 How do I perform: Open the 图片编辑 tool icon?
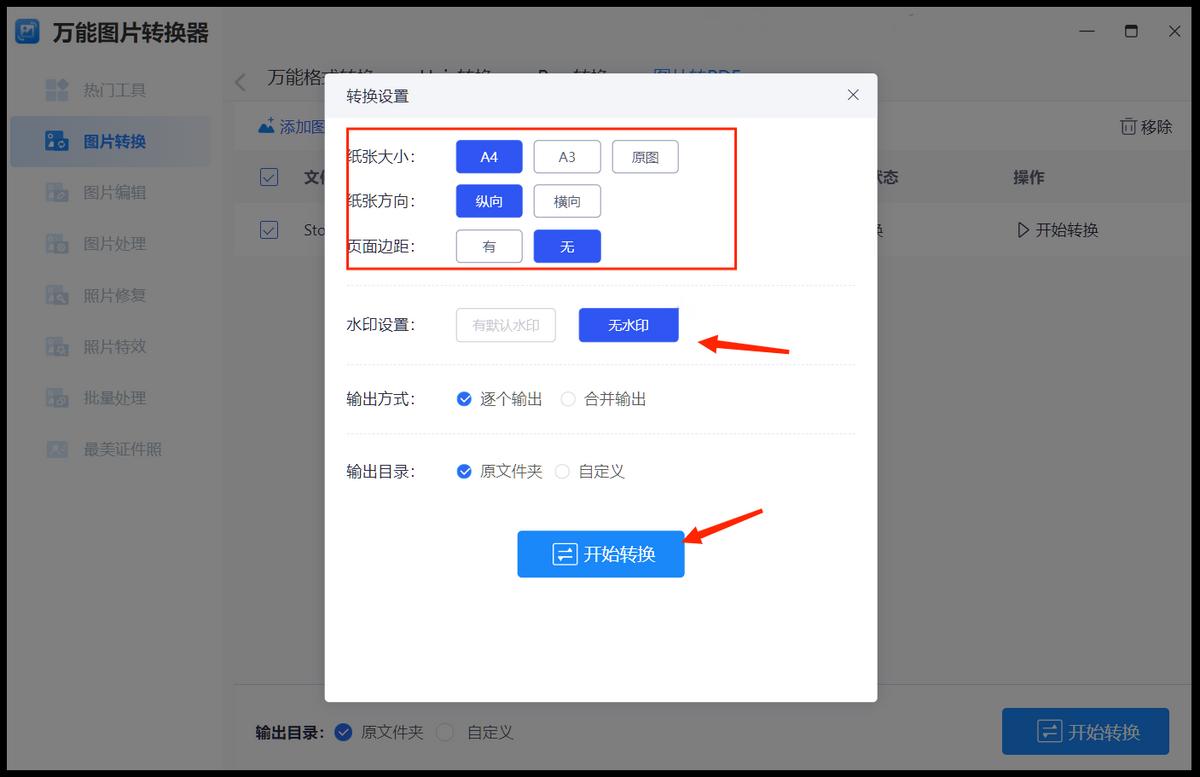point(55,192)
